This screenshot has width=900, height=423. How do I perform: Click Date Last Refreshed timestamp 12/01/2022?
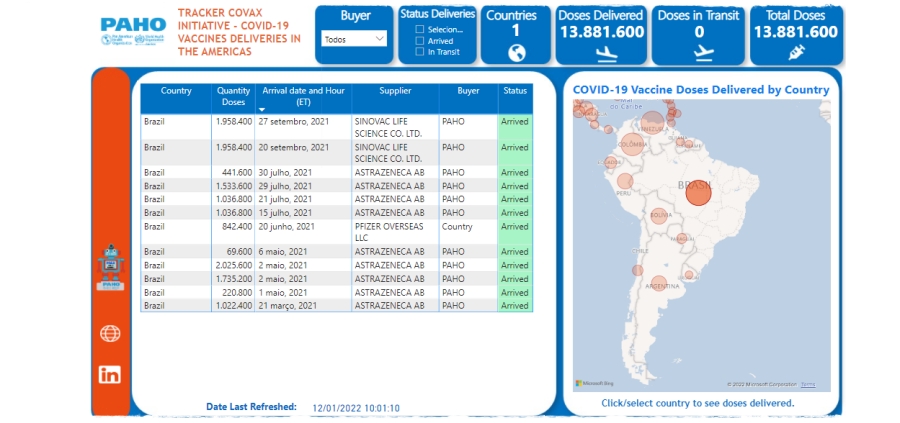pos(356,409)
